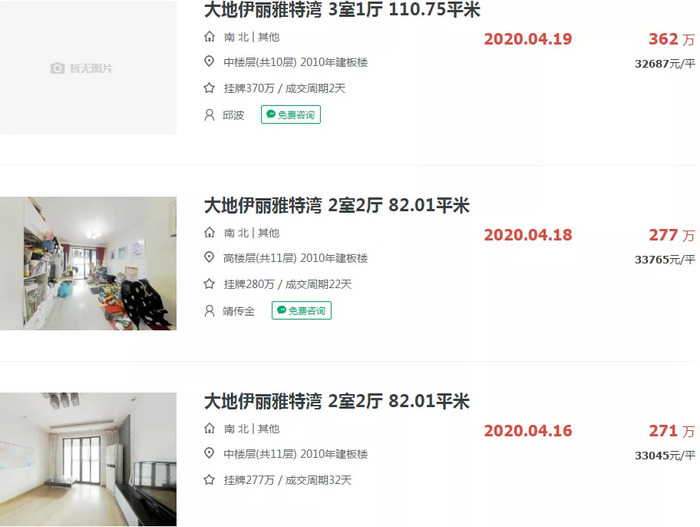Click 免费咨询 button for agent 邱波

pos(291,115)
